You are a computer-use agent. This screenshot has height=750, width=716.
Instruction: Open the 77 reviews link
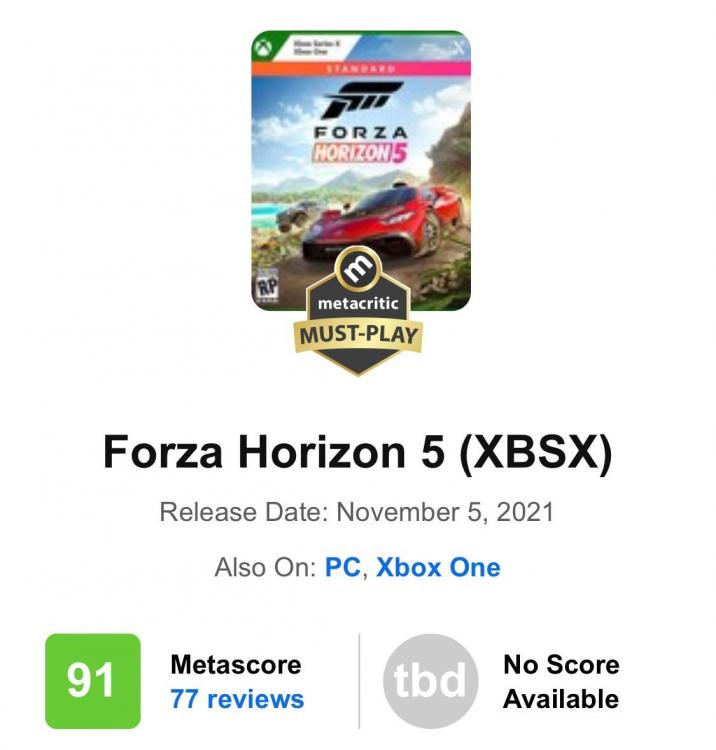tap(237, 699)
